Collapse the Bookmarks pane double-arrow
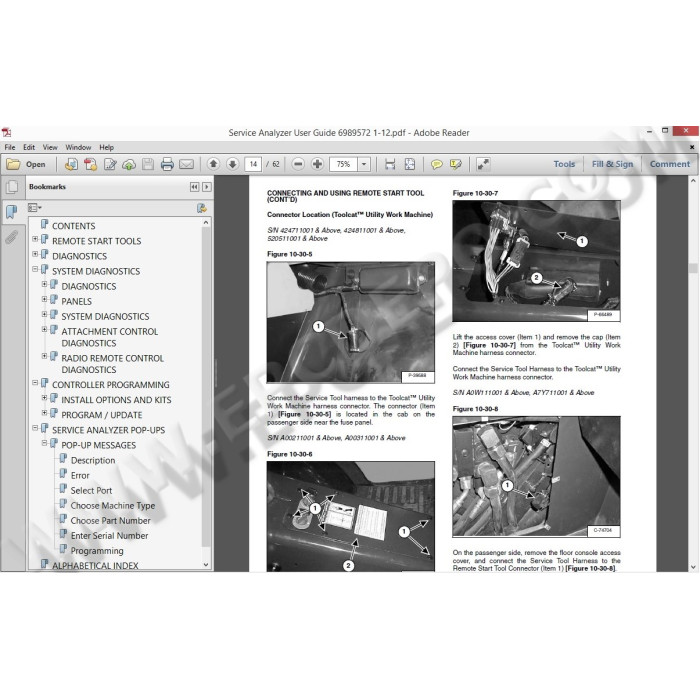 [195, 187]
